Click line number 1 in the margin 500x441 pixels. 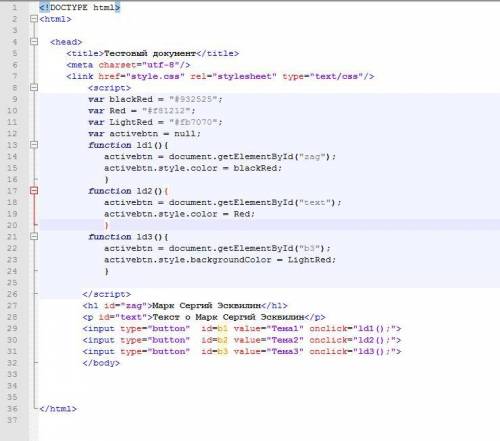14,7
